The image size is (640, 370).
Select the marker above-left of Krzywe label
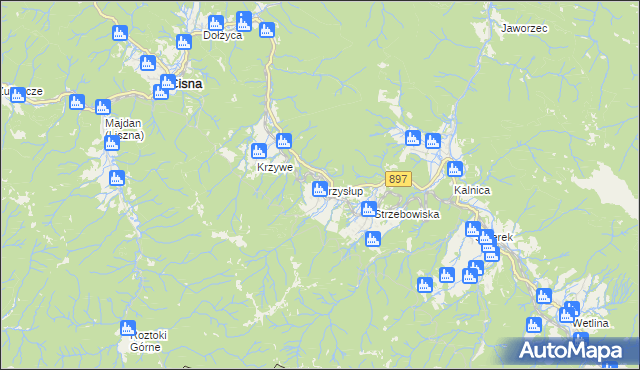(x=258, y=151)
